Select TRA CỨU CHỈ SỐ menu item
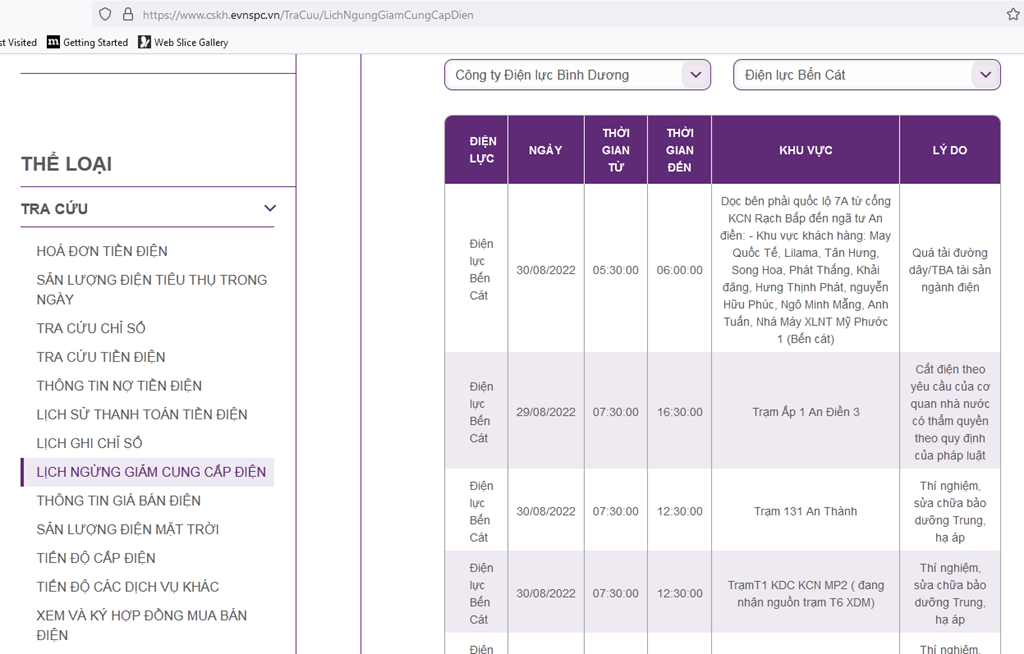Viewport: 1024px width, 654px height. click(x=91, y=329)
